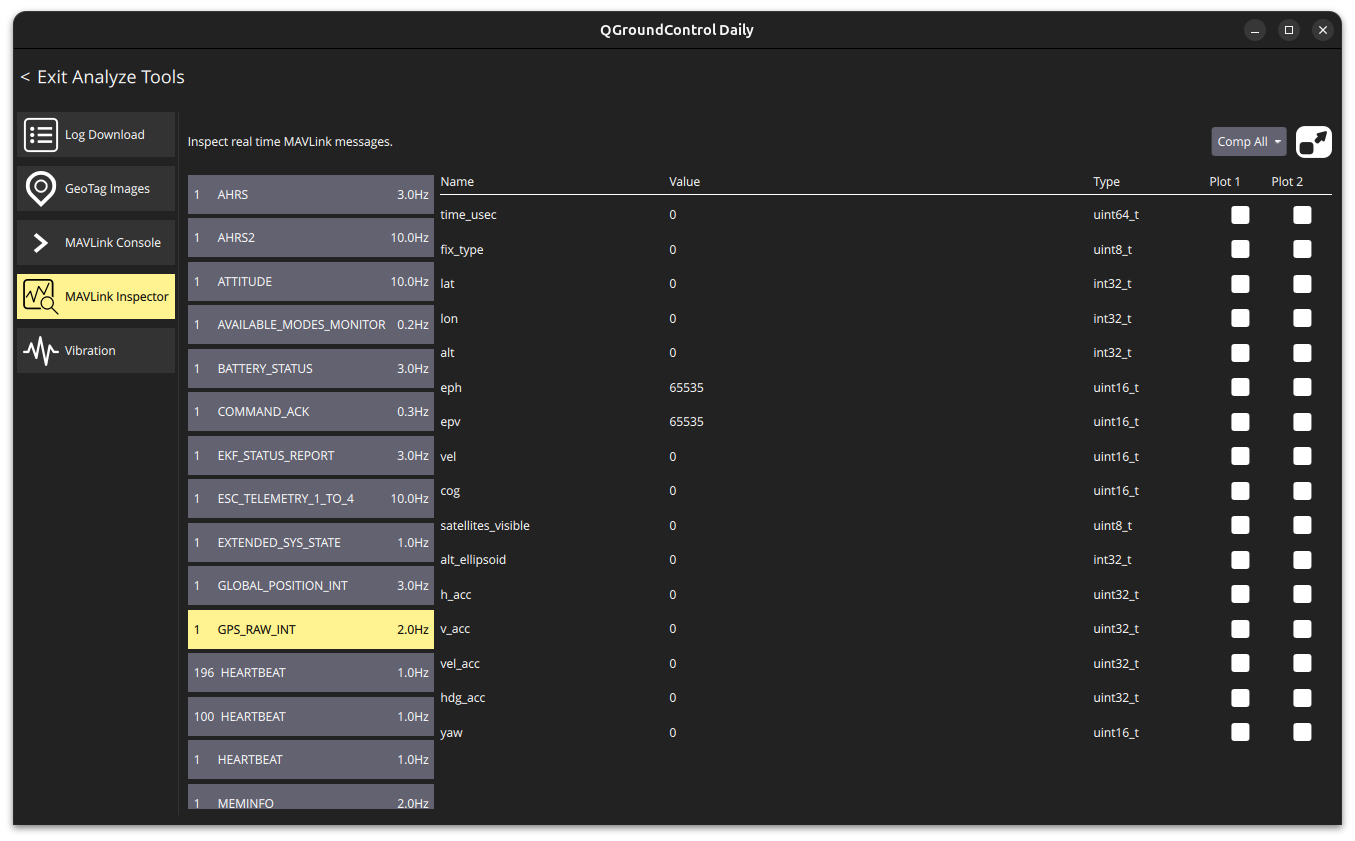
Task: Check Plot 2 for yaw
Action: pyautogui.click(x=1302, y=732)
